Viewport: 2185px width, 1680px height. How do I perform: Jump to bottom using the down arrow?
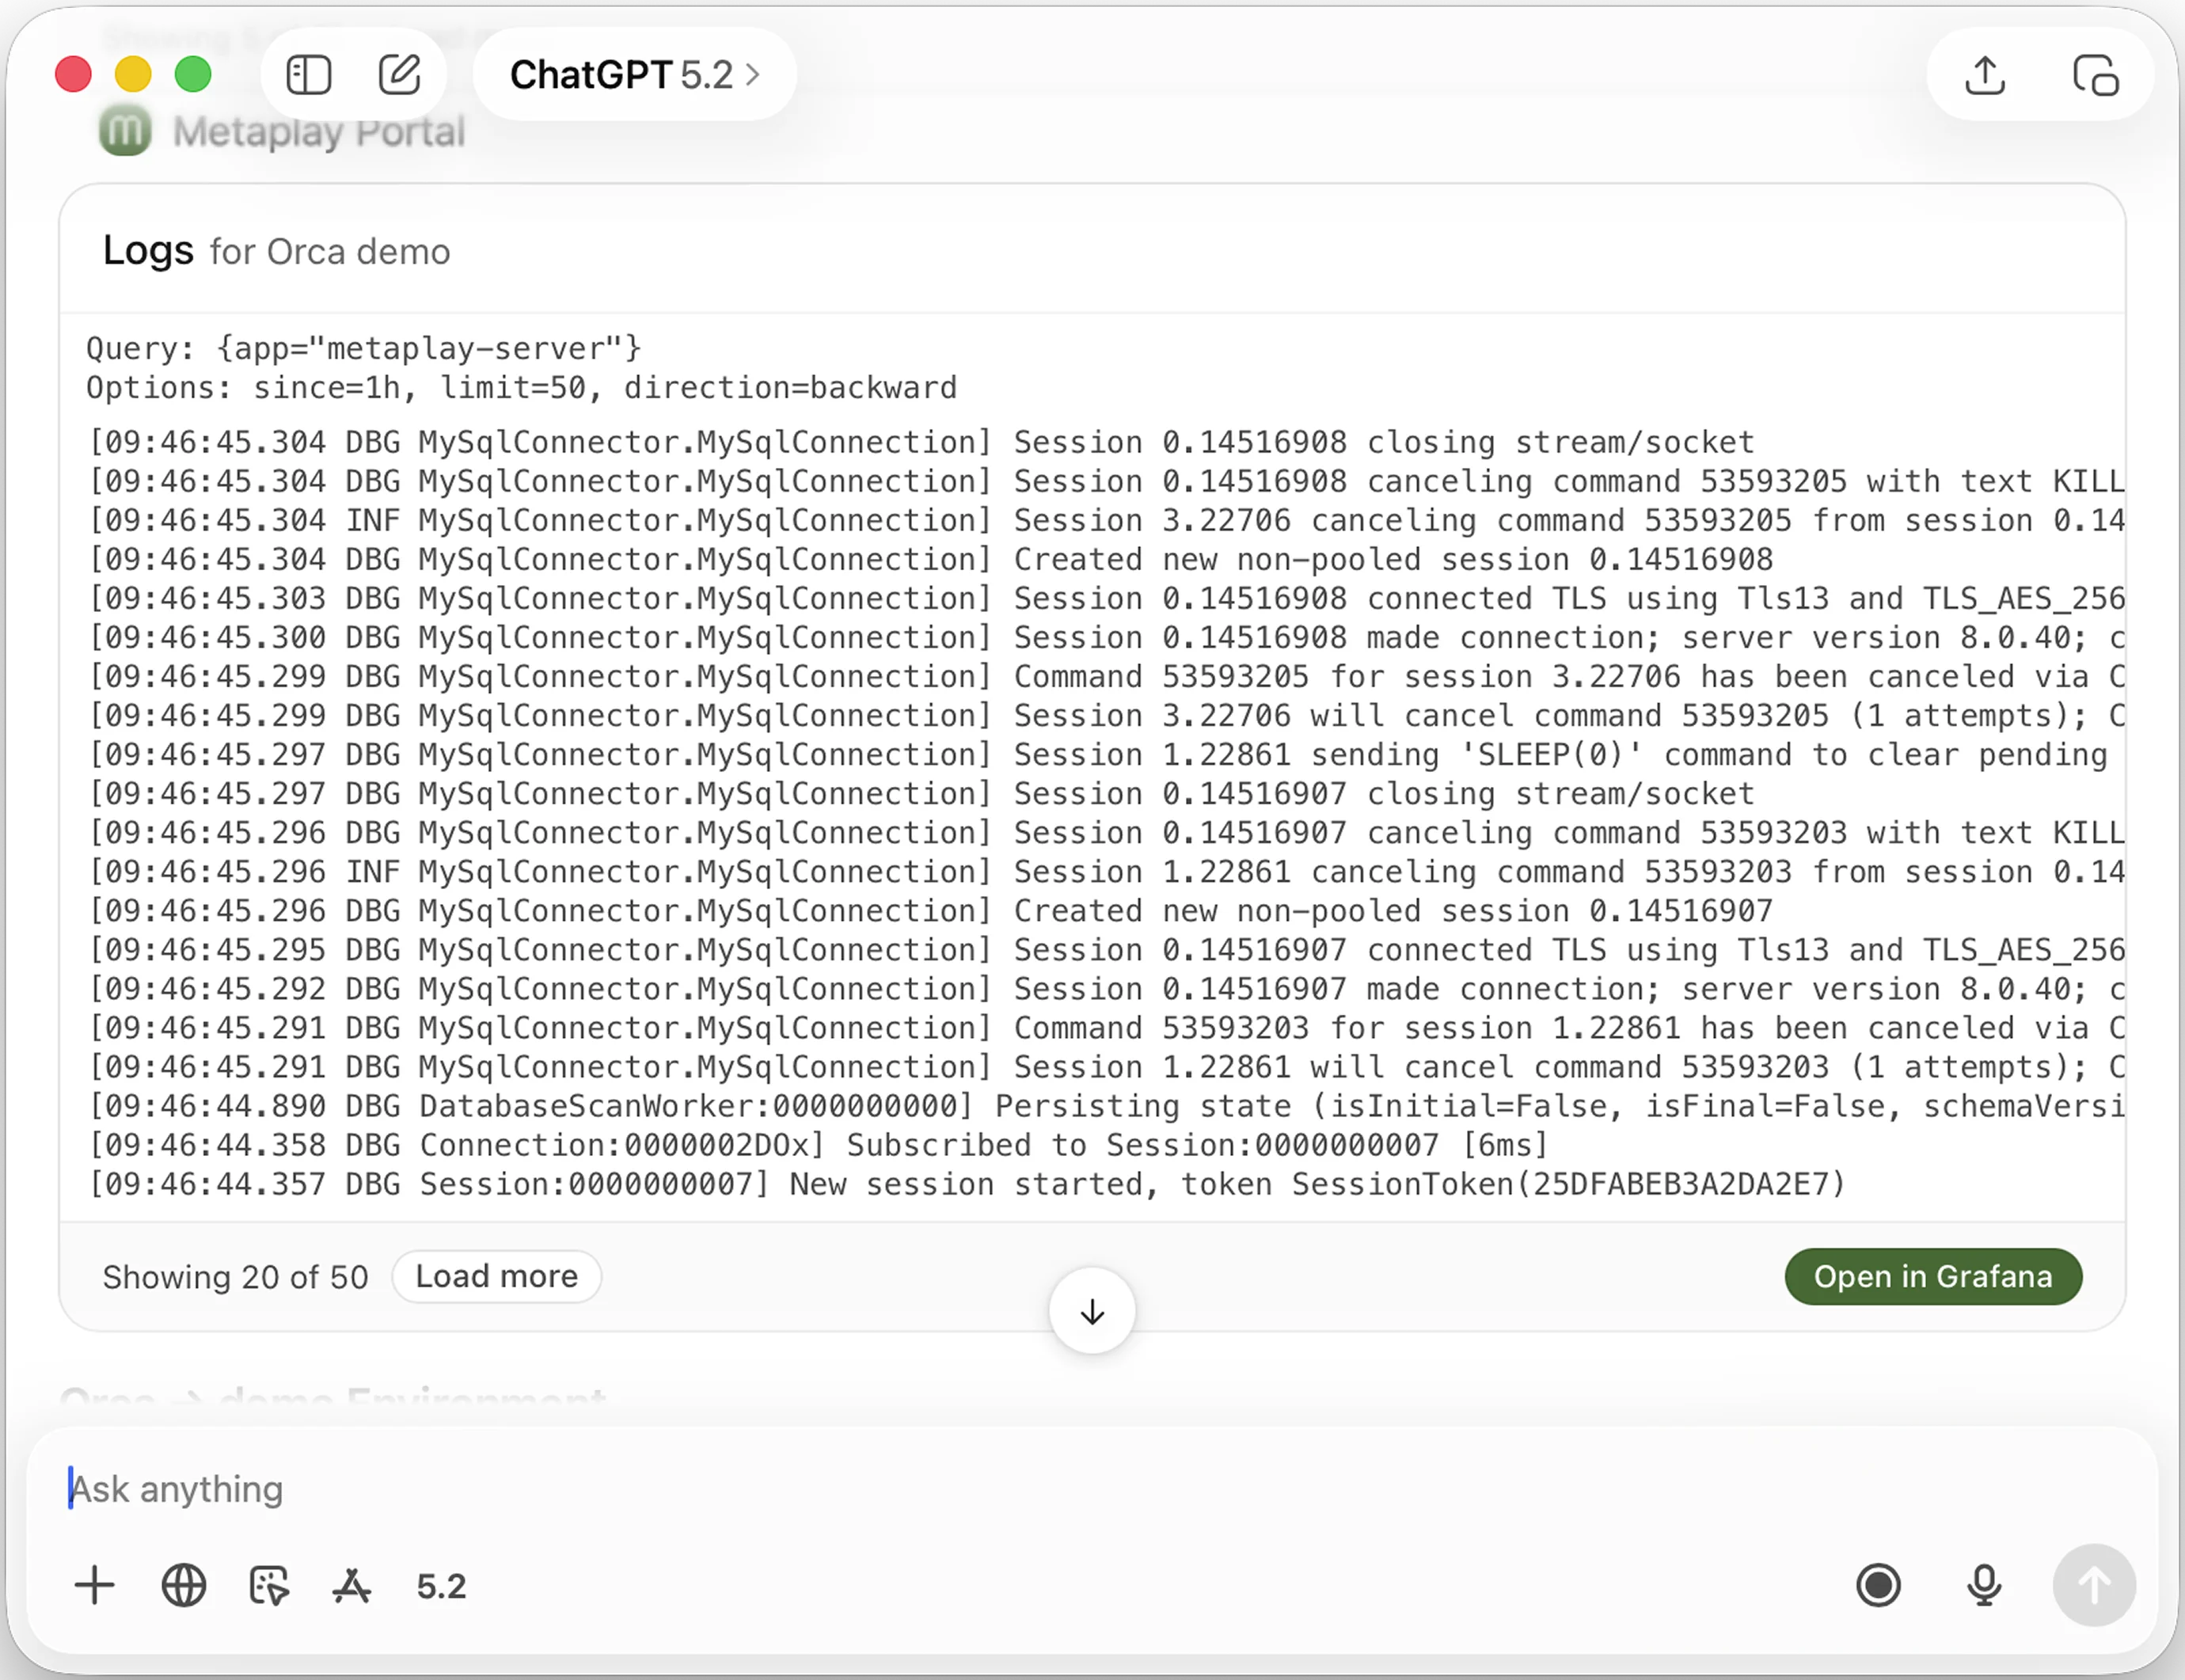click(x=1092, y=1311)
